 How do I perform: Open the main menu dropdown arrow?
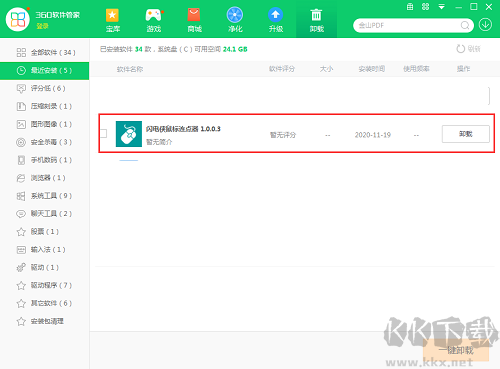(x=442, y=7)
